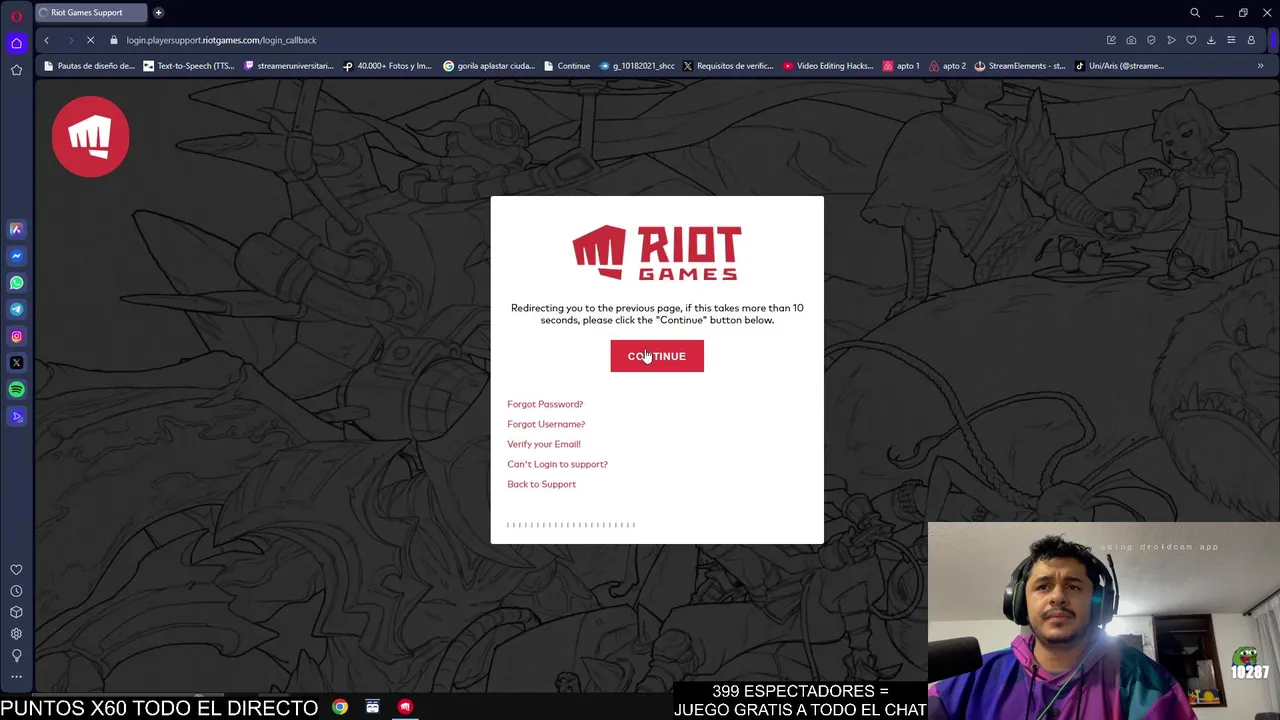
Task: Open the easy setup sliders icon
Action: (x=1231, y=40)
